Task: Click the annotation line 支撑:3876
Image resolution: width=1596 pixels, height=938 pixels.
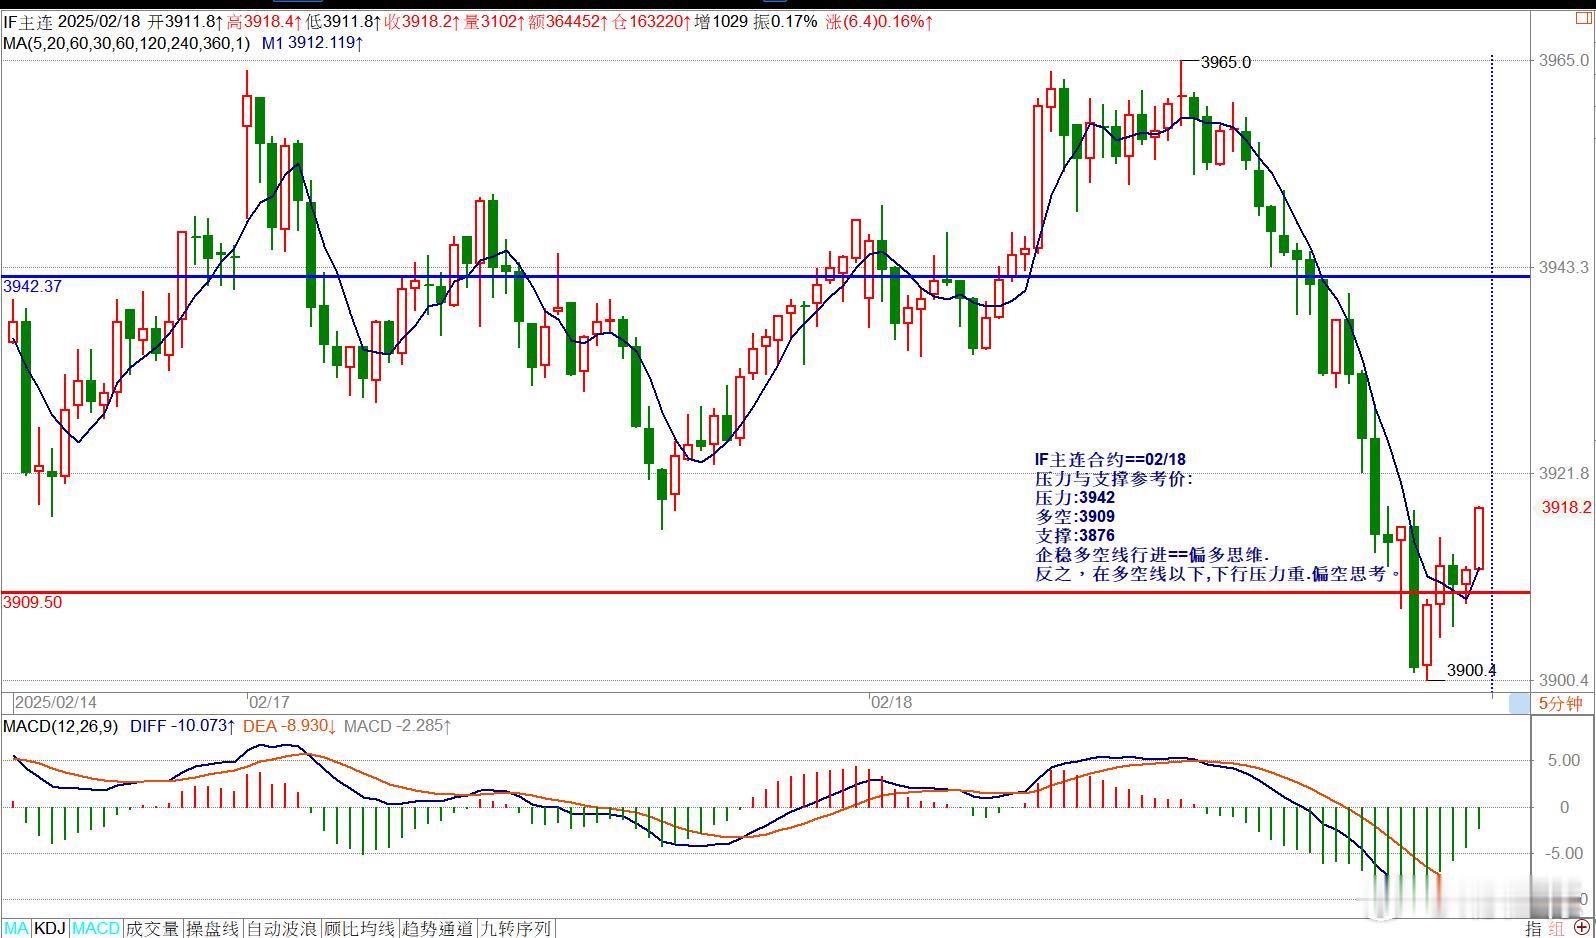Action: (1075, 535)
